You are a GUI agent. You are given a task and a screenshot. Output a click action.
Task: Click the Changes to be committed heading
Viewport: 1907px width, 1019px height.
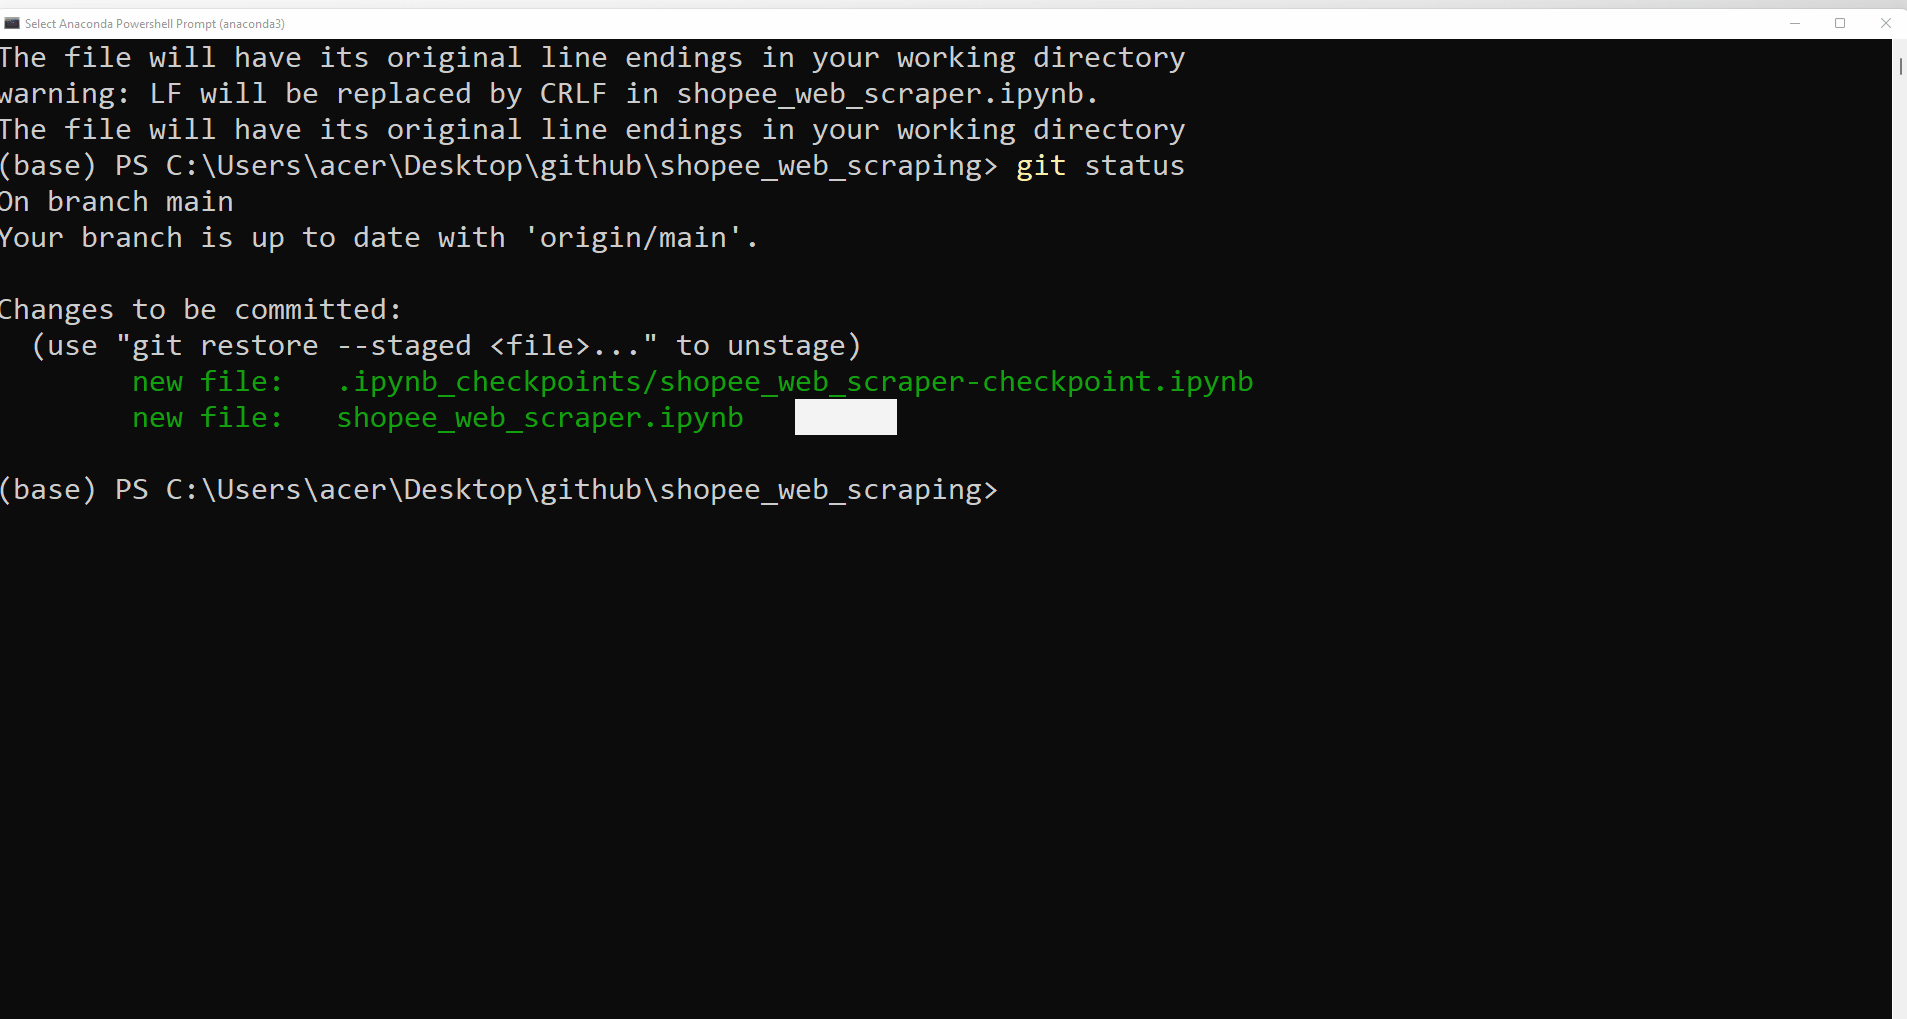click(200, 309)
